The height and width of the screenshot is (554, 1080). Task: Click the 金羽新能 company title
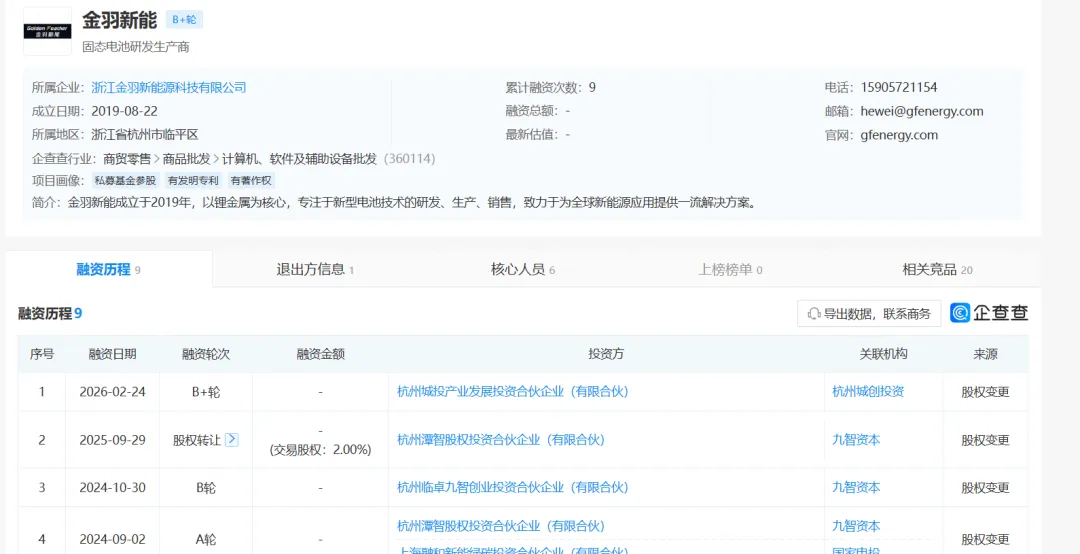tap(120, 20)
